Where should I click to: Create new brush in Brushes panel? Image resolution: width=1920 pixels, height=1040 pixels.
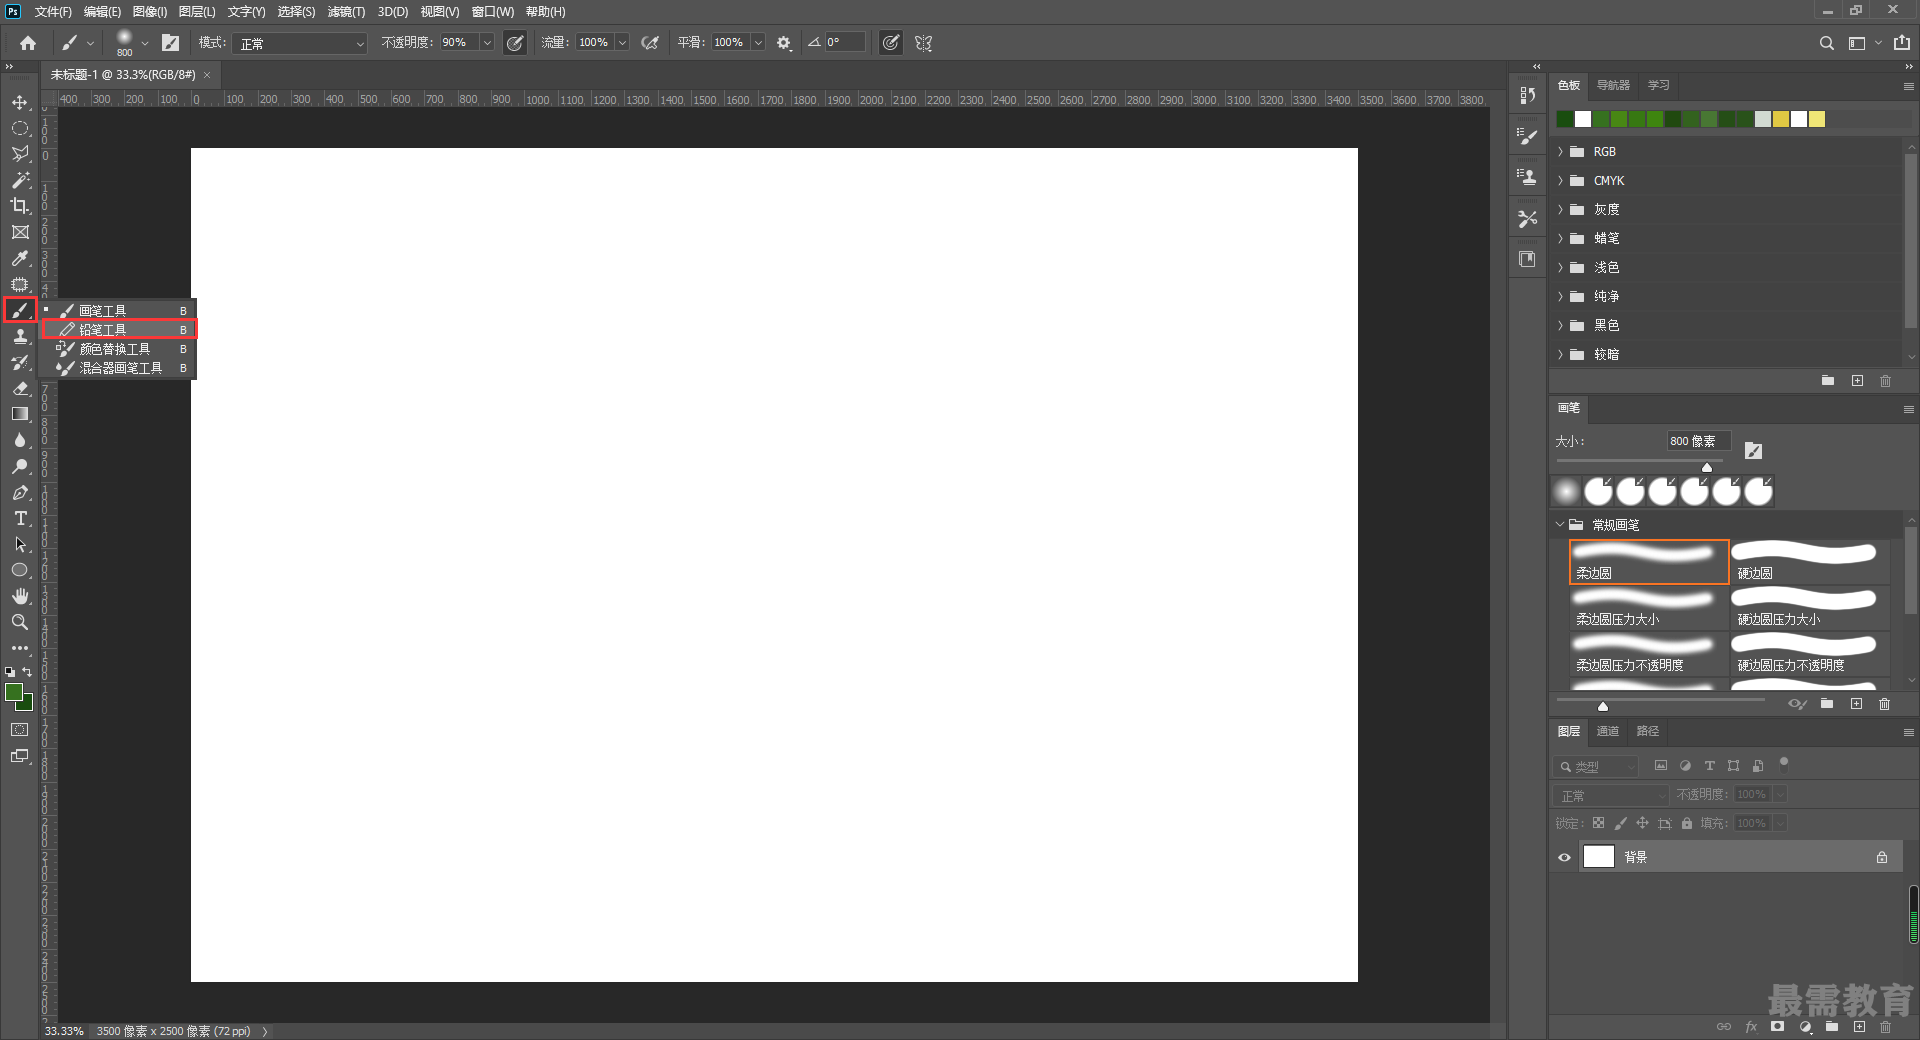[1856, 704]
